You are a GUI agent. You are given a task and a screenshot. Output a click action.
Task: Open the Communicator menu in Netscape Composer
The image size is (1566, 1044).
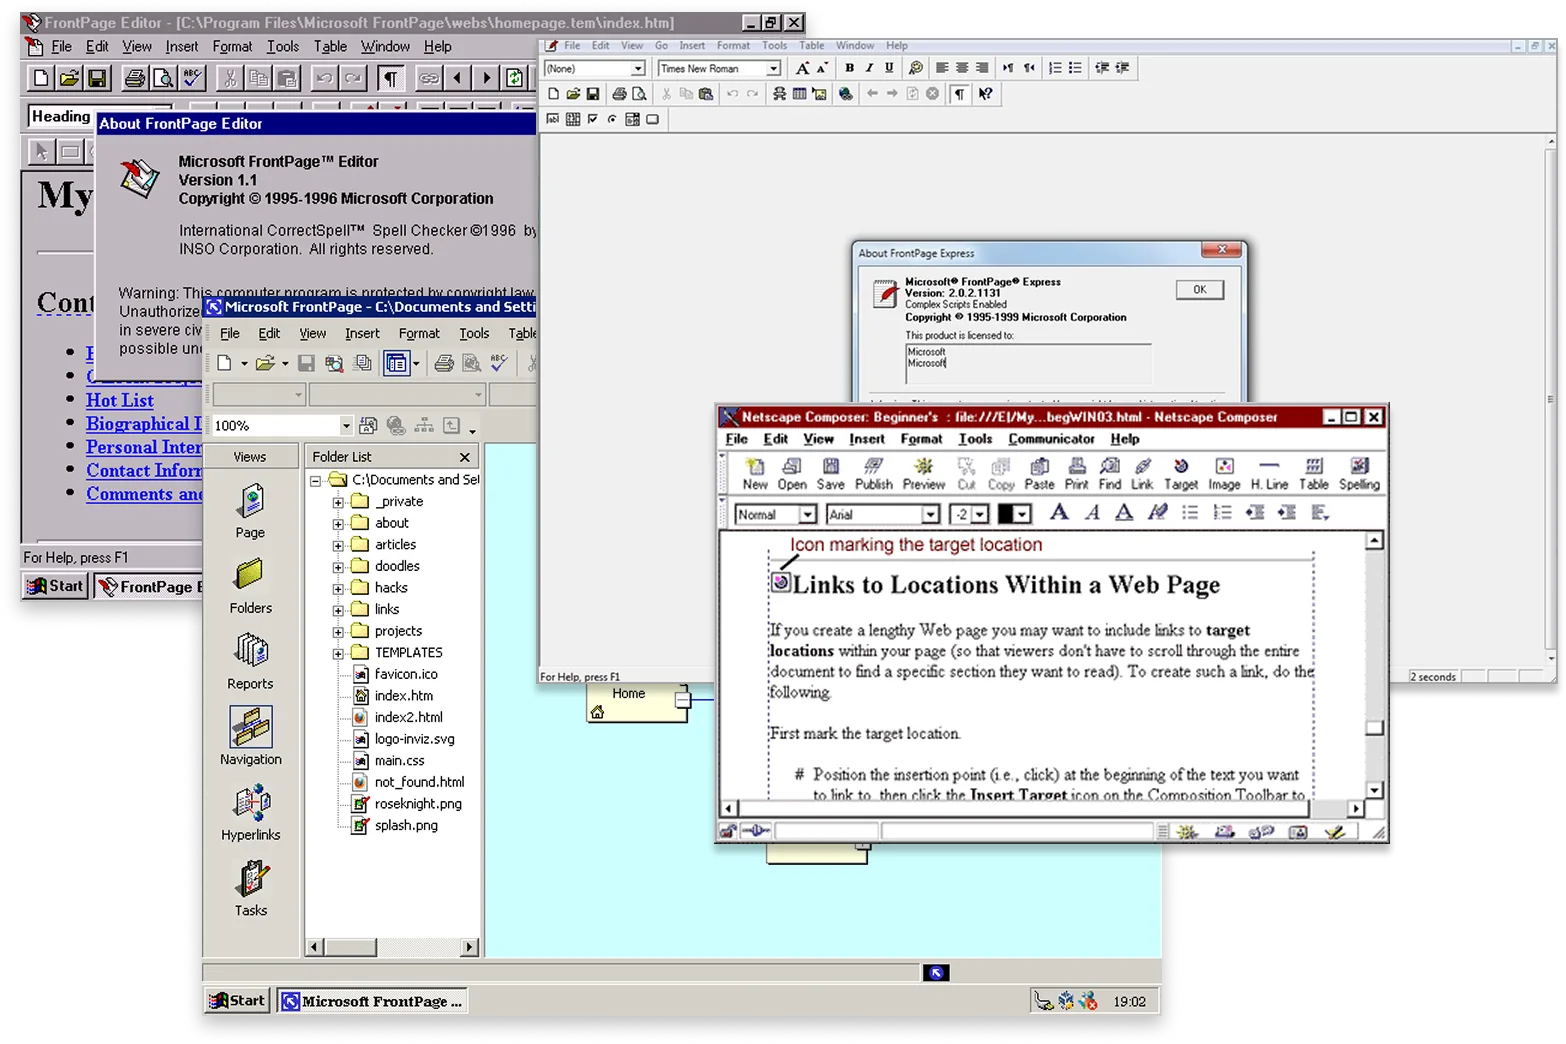point(1051,439)
